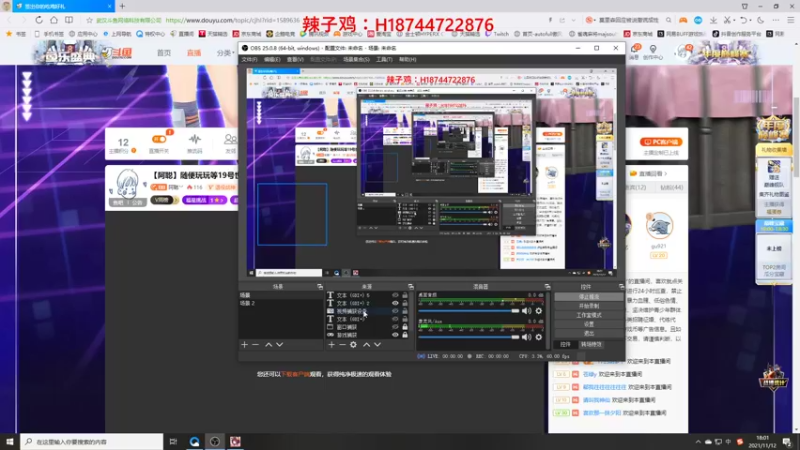The width and height of the screenshot is (800, 450).
Task: Open the browser hamburger main menu
Action: point(790,20)
